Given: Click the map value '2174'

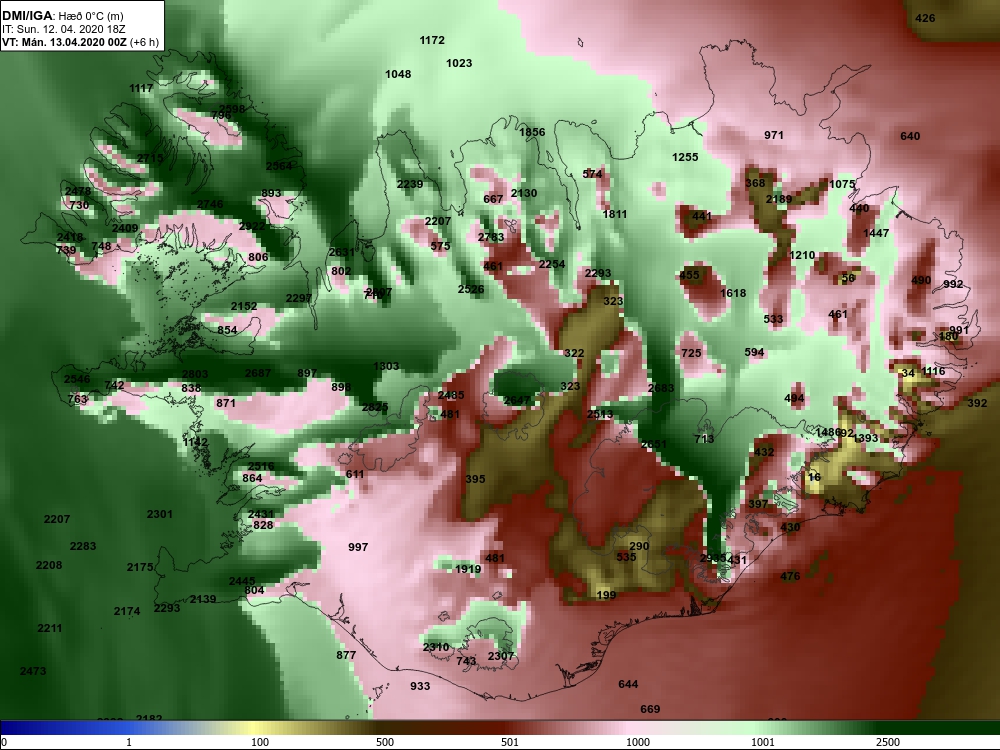Looking at the screenshot, I should tap(127, 612).
